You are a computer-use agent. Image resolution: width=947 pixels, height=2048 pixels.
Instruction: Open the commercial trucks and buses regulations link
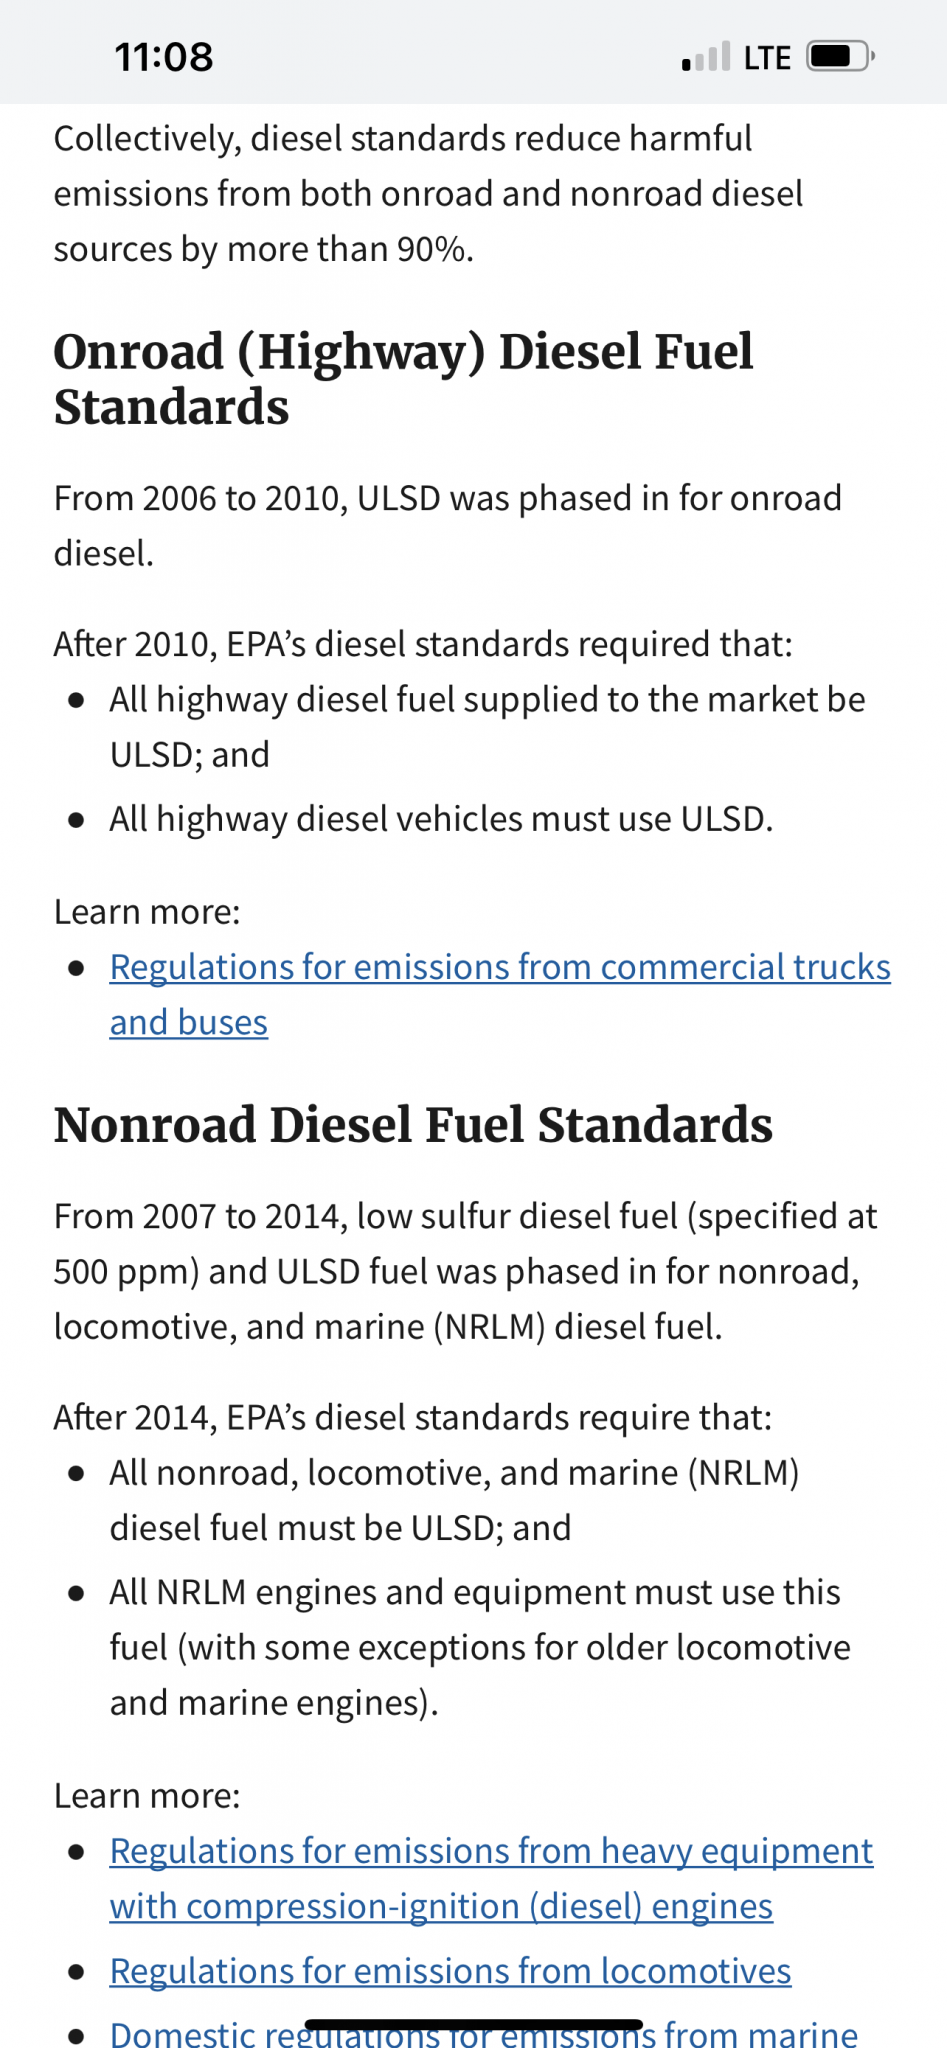tap(500, 994)
